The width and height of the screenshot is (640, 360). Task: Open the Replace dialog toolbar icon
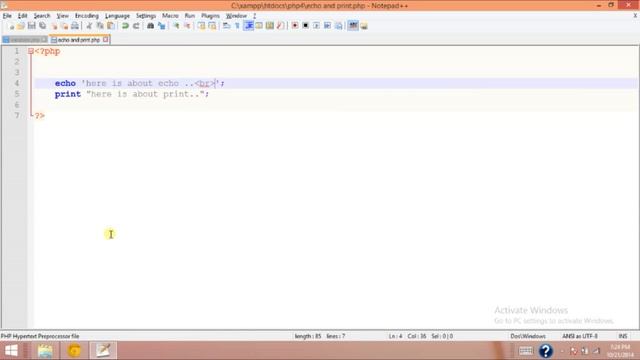point(162,26)
